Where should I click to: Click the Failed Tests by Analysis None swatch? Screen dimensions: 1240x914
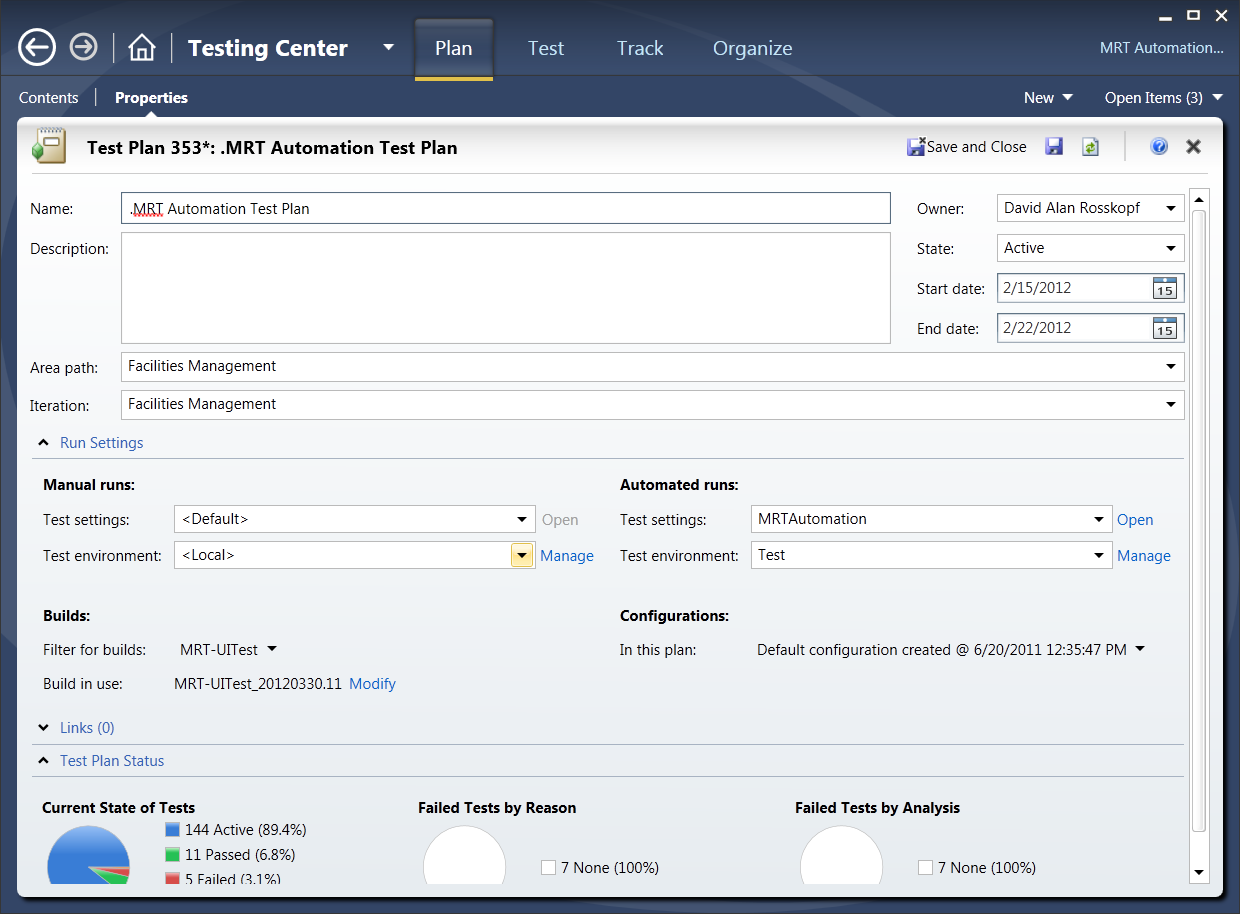coord(925,868)
